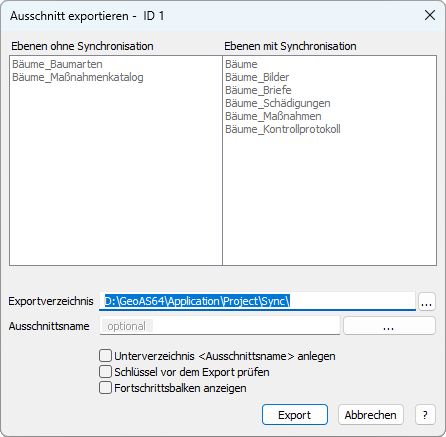This screenshot has height=437, width=446.
Task: Cancel with the Abbrechen button
Action: [371, 415]
